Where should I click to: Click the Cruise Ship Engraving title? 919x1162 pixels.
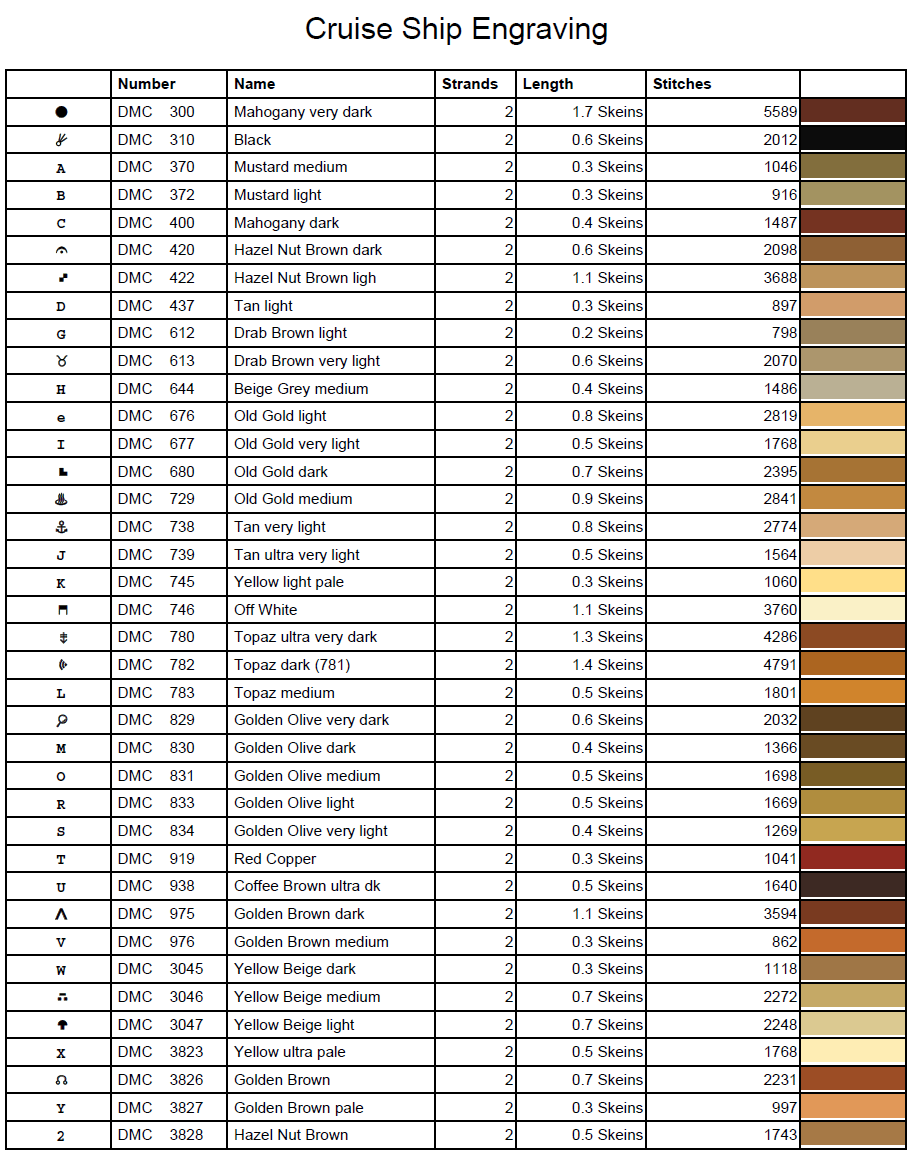[456, 29]
